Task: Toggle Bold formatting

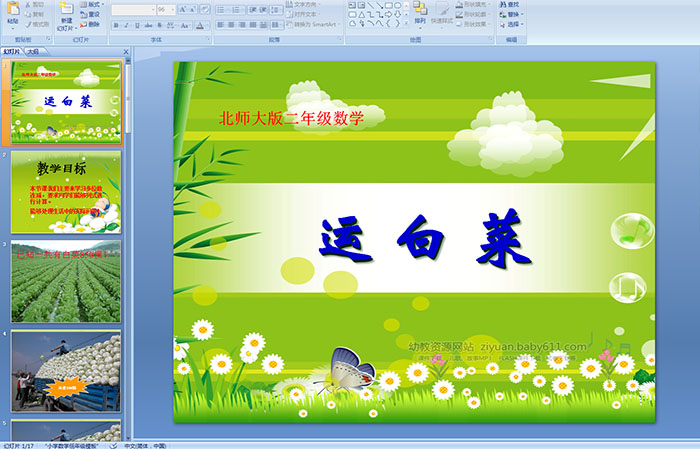Action: (x=116, y=25)
